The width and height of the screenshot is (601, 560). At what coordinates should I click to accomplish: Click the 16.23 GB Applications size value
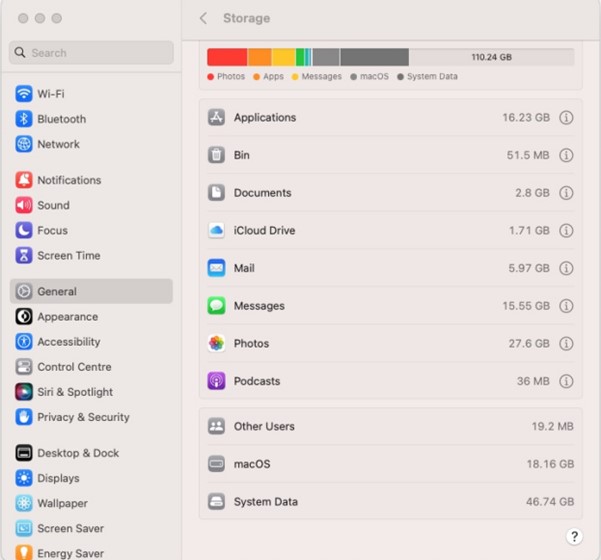(x=526, y=117)
